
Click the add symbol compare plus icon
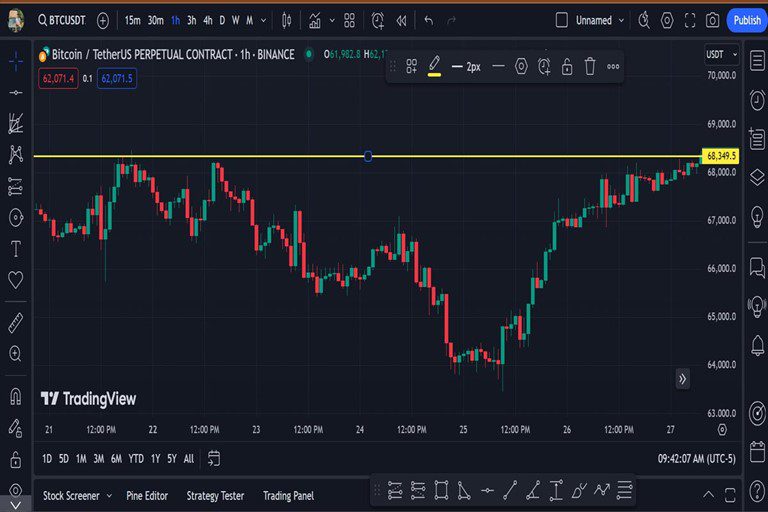pos(103,21)
